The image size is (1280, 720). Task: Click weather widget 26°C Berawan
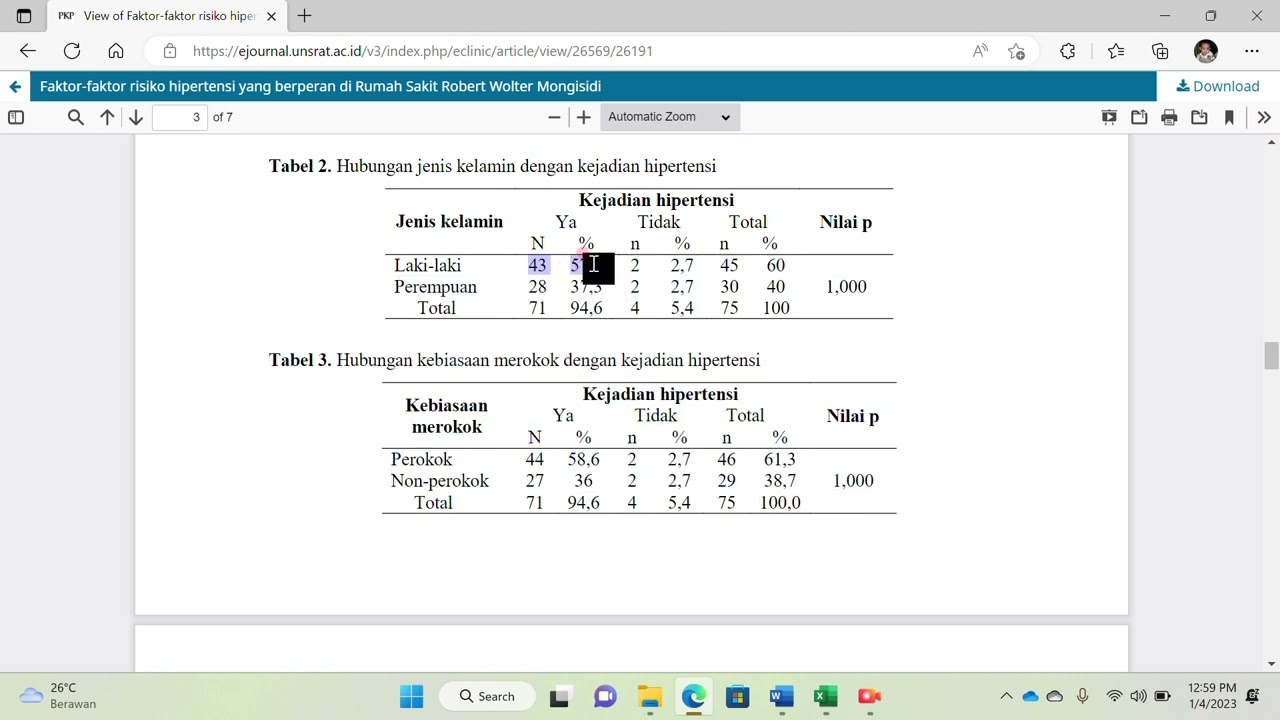click(60, 696)
